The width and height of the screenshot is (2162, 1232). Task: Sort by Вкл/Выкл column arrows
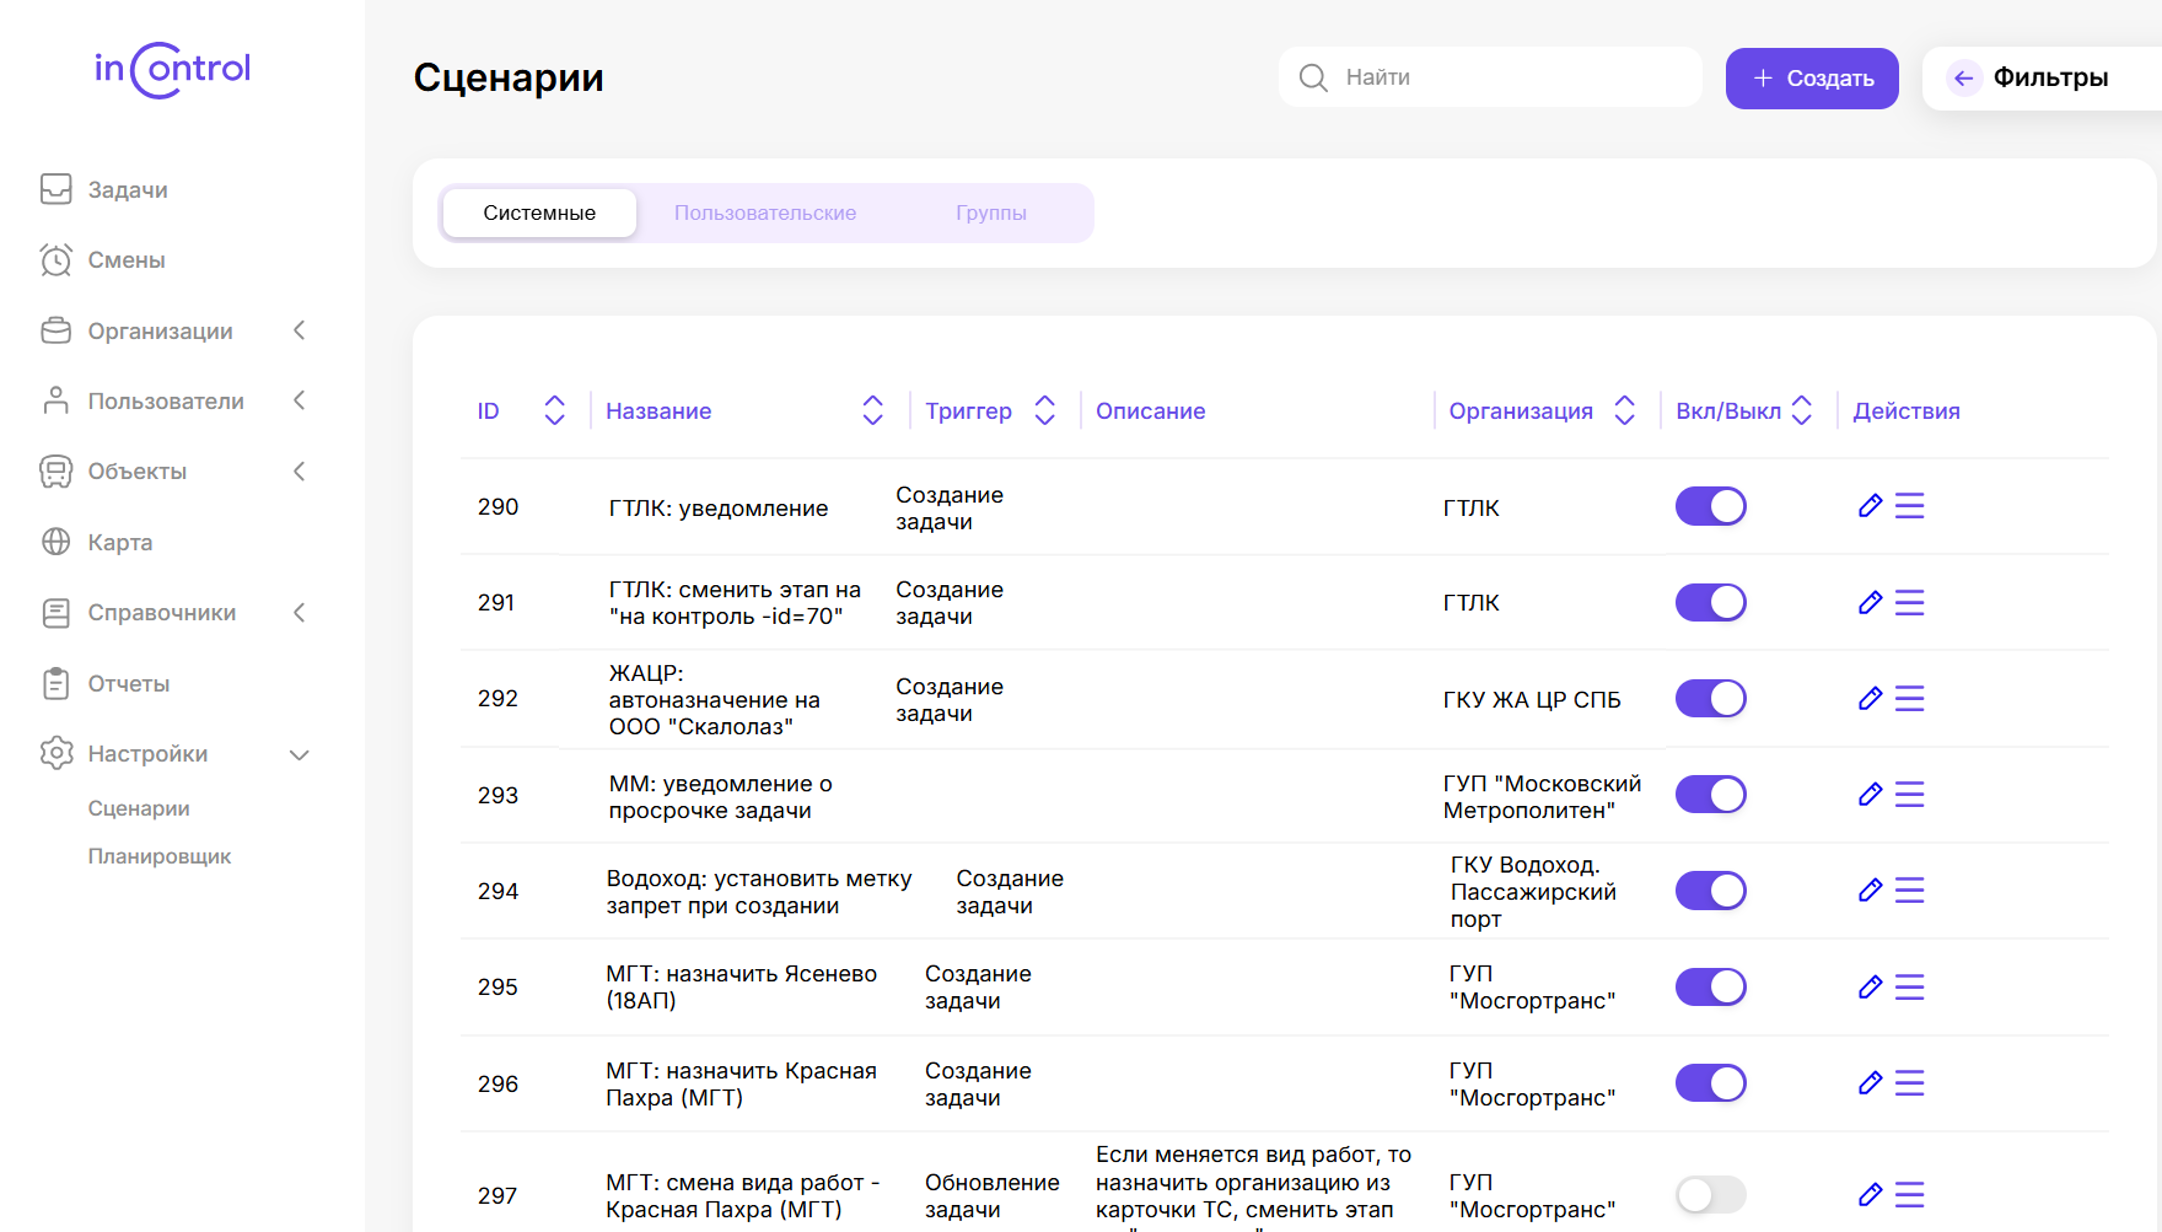coord(1802,410)
